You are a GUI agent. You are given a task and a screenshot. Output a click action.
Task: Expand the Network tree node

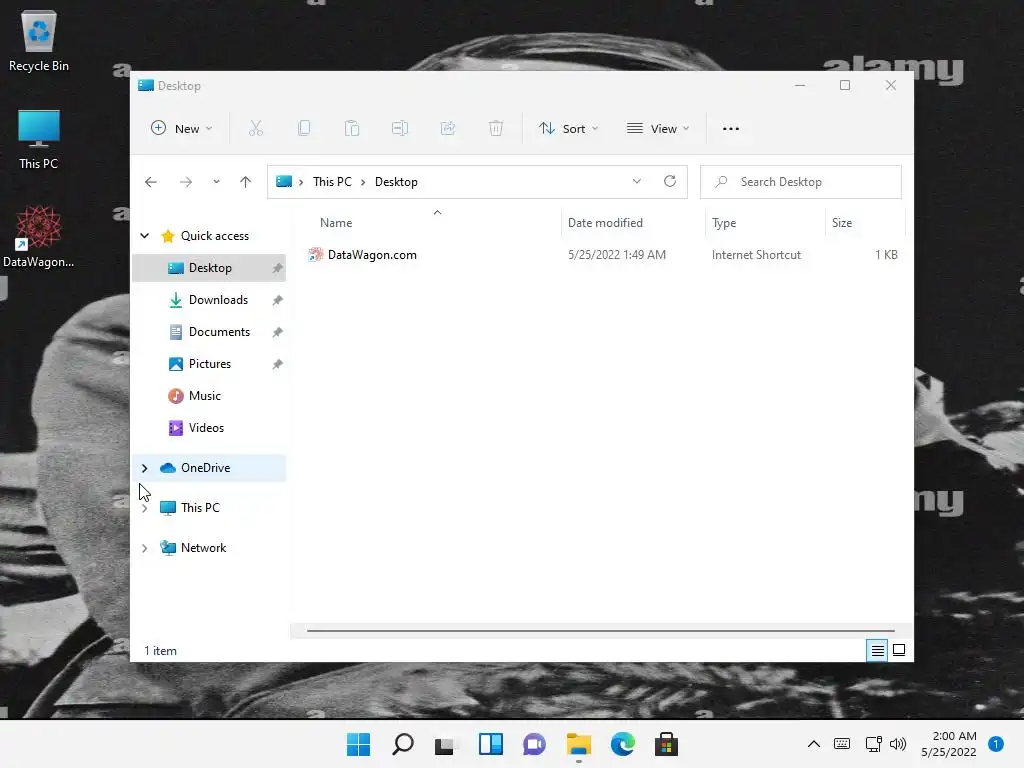[x=145, y=549]
